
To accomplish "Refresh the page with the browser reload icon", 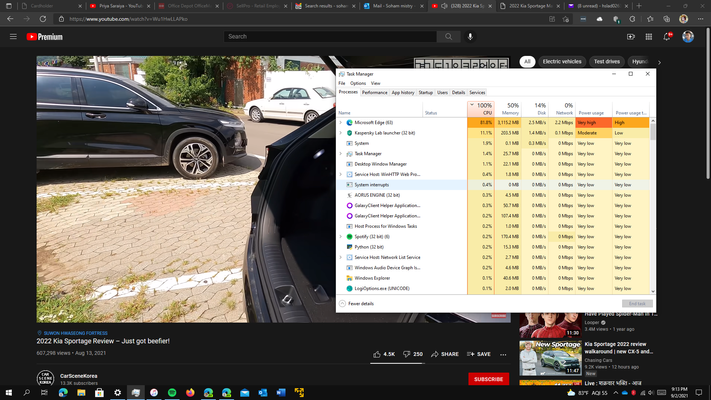I will click(x=43, y=19).
